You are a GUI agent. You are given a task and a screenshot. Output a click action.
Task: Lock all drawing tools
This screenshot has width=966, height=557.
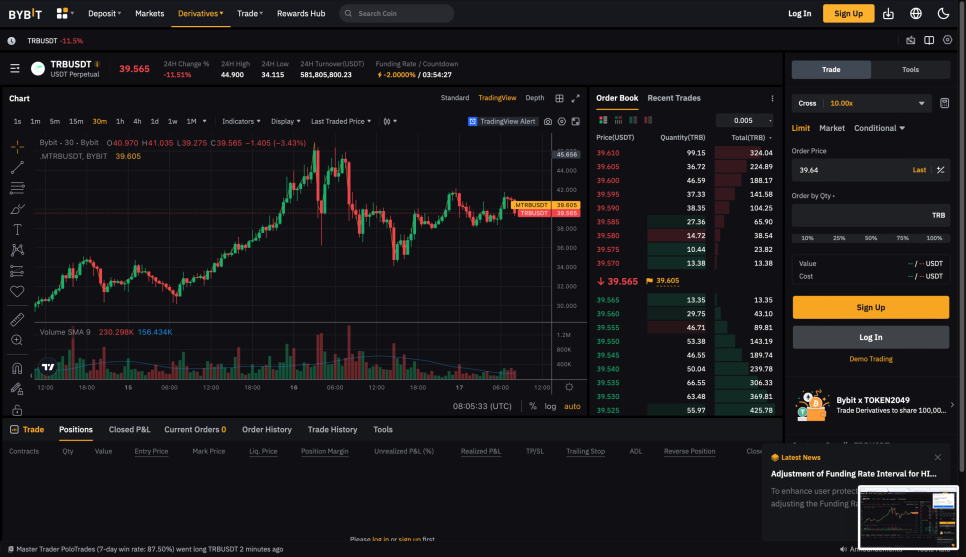(17, 410)
